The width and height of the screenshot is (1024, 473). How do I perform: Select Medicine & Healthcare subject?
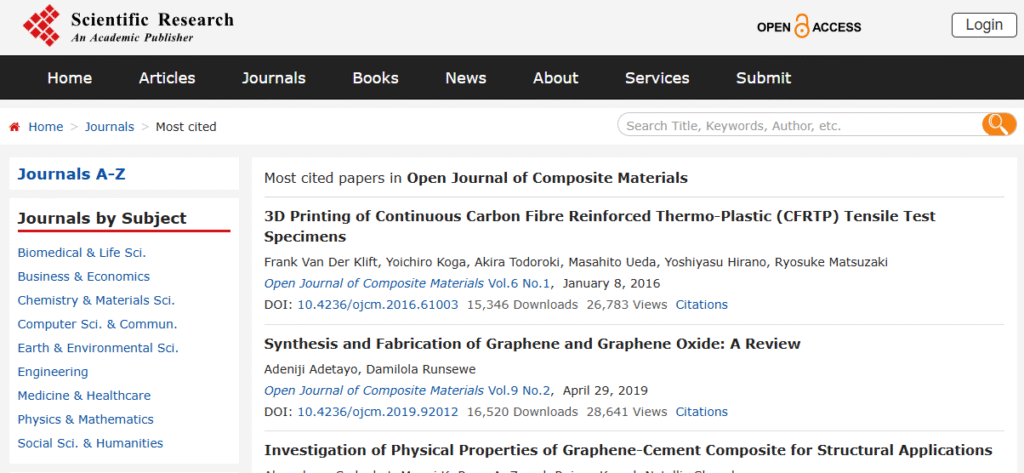[84, 395]
